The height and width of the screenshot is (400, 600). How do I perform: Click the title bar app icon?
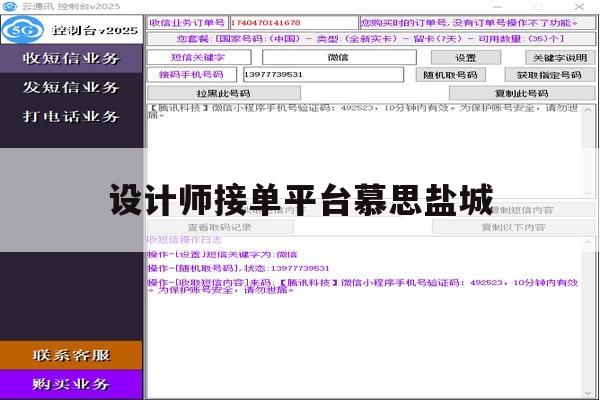10,6
